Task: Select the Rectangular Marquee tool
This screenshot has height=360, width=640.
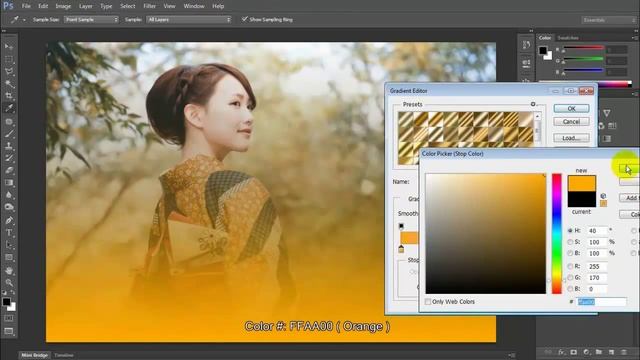Action: click(9, 60)
